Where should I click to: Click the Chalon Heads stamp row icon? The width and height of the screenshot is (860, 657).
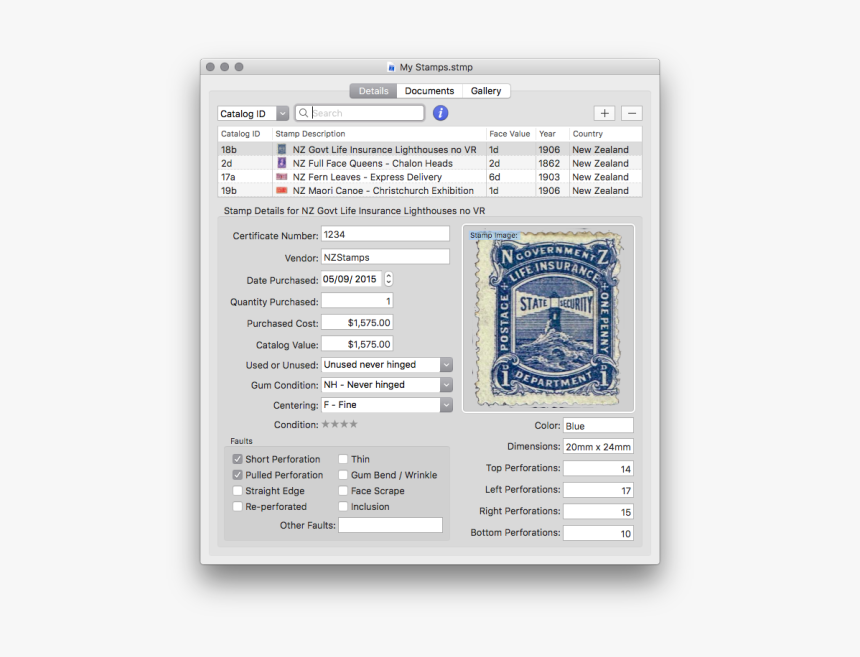point(282,163)
